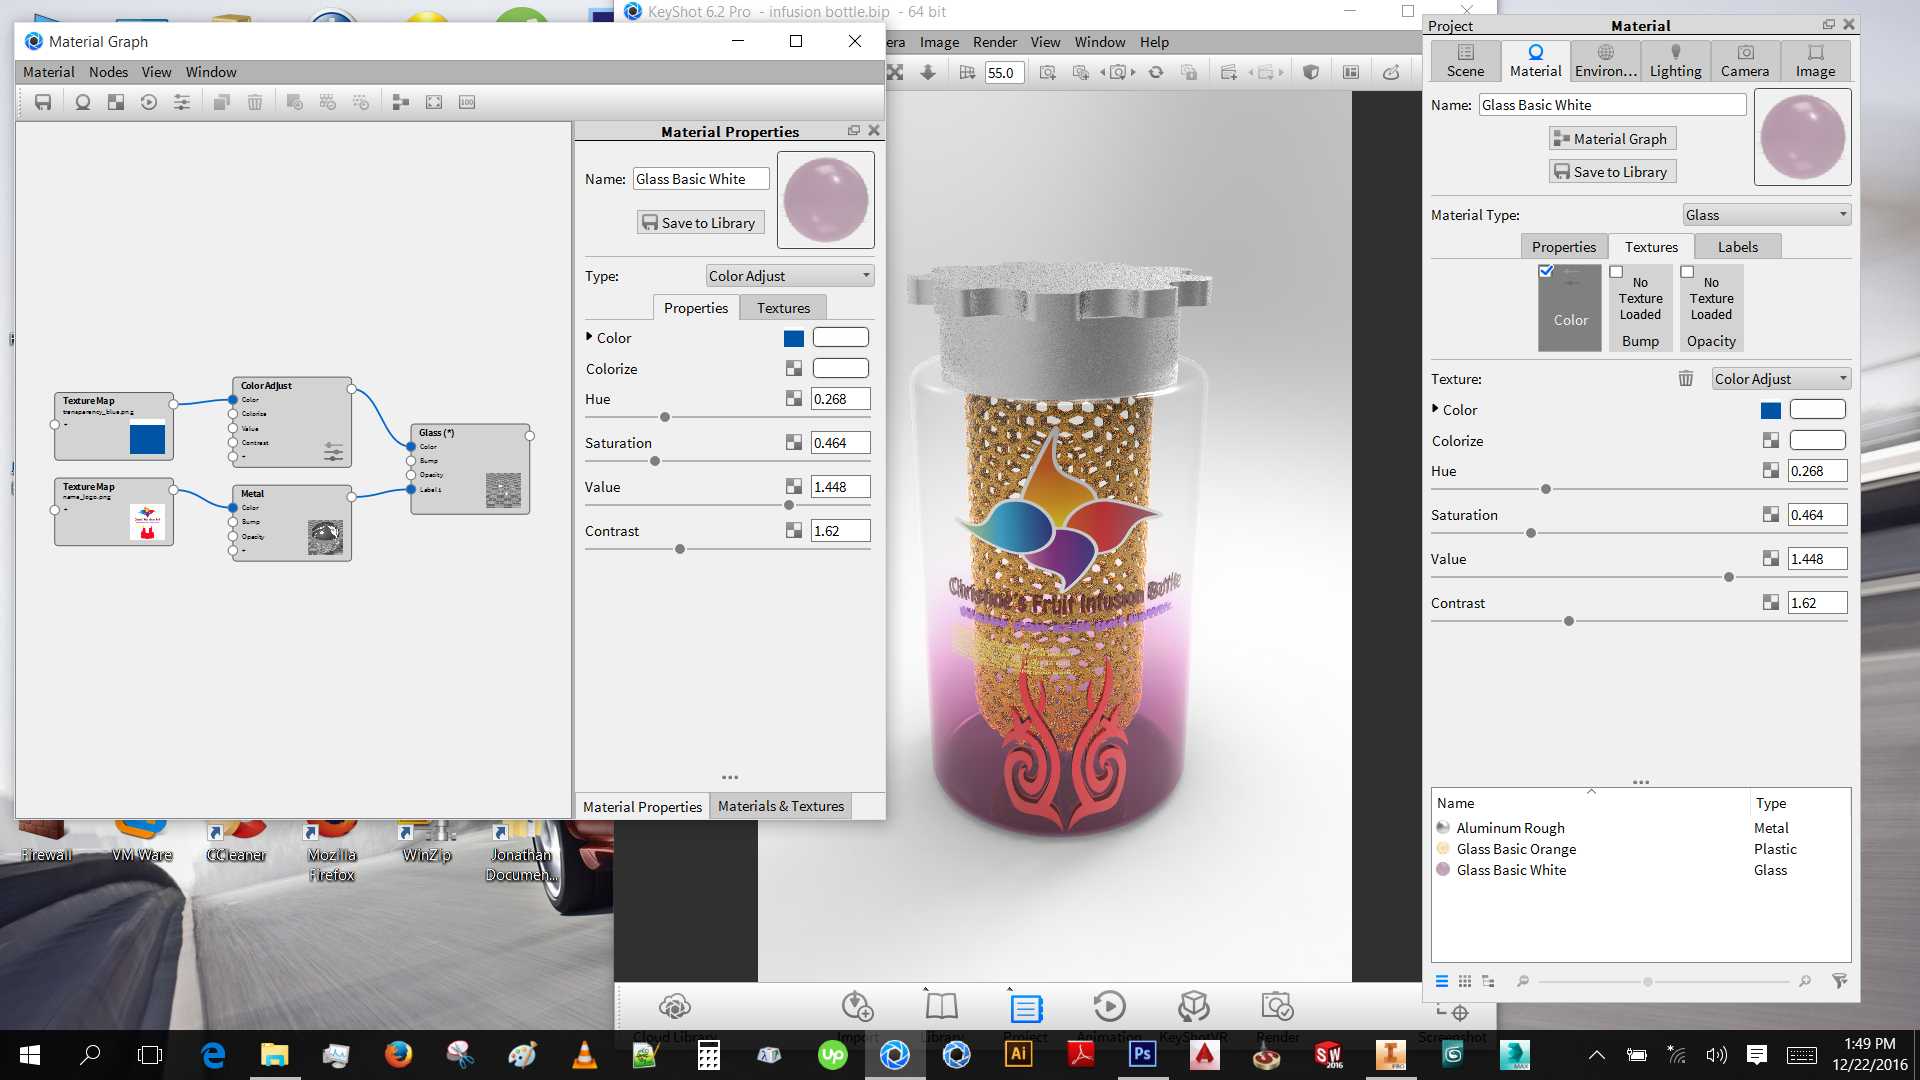Viewport: 1920px width, 1080px height.
Task: Click Save to Library in Project panel
Action: tap(1612, 172)
